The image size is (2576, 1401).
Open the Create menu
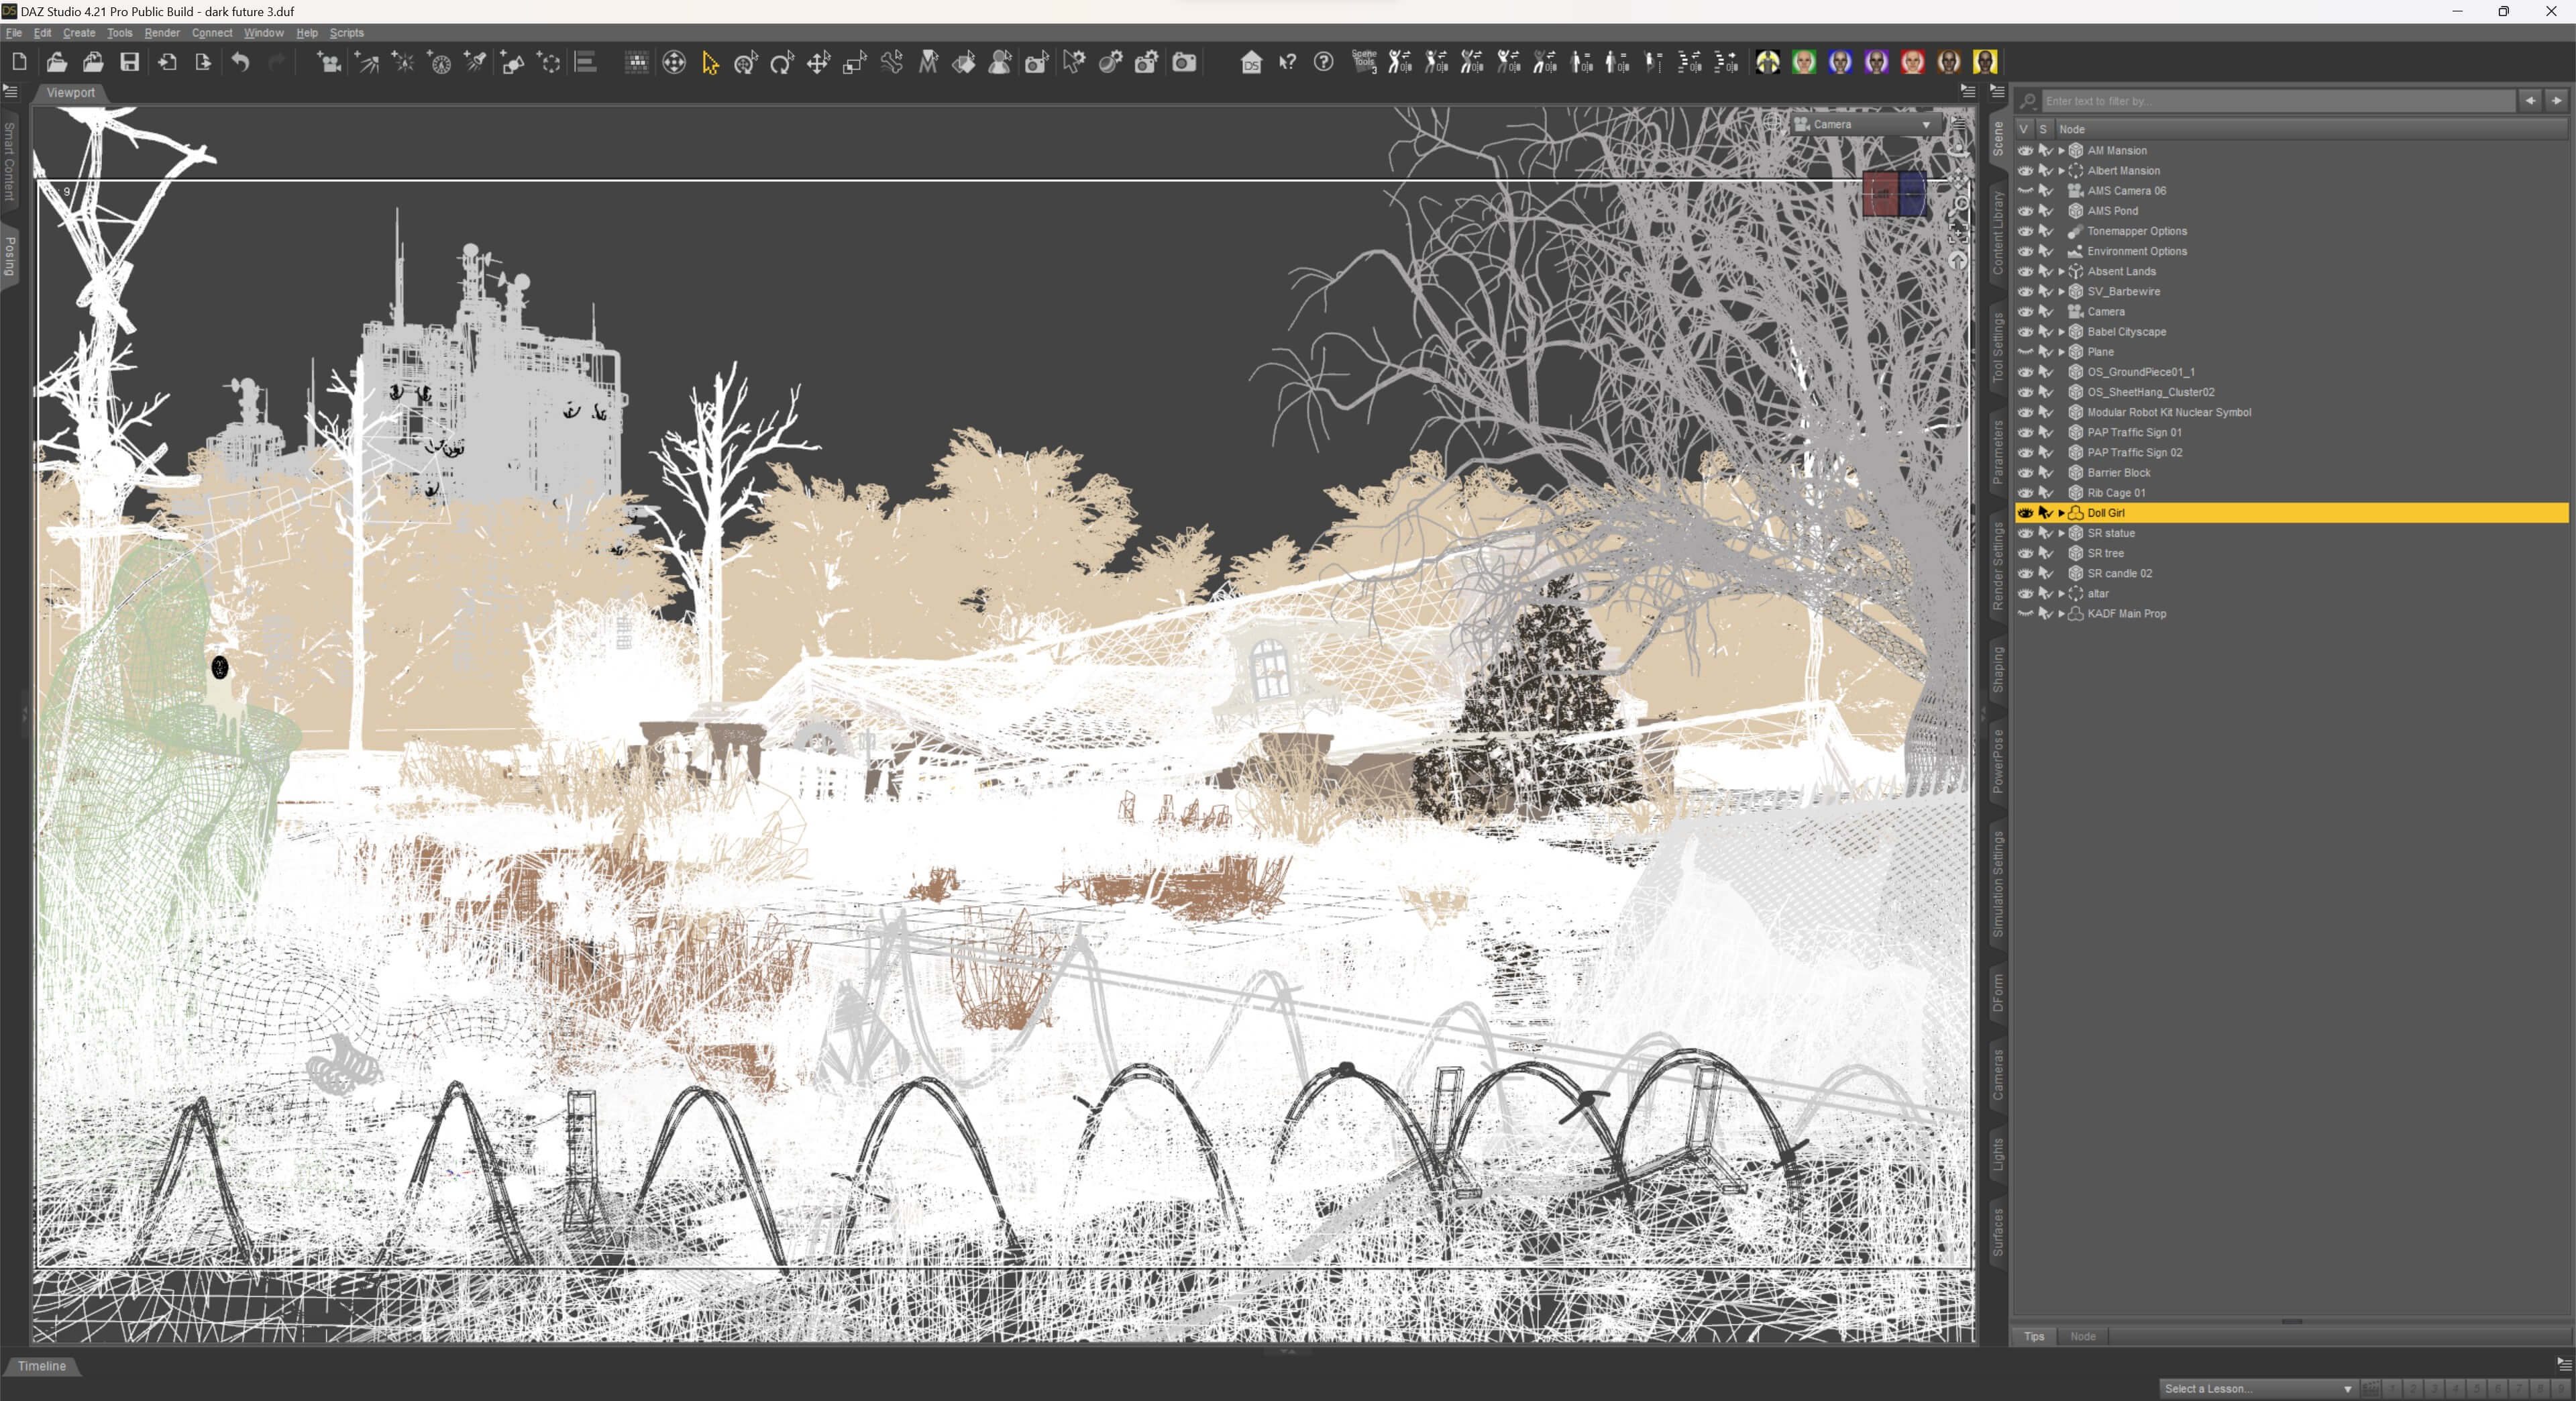coord(79,33)
